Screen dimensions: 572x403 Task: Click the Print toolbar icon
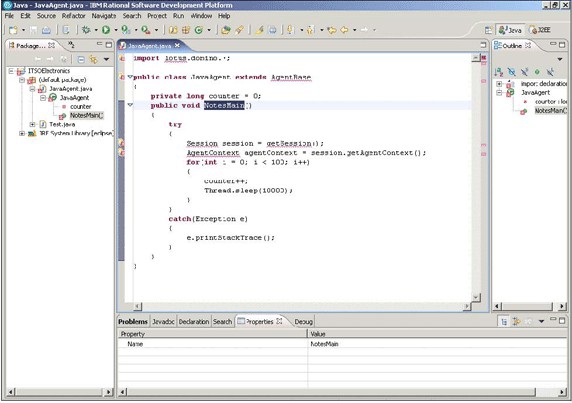coord(46,30)
